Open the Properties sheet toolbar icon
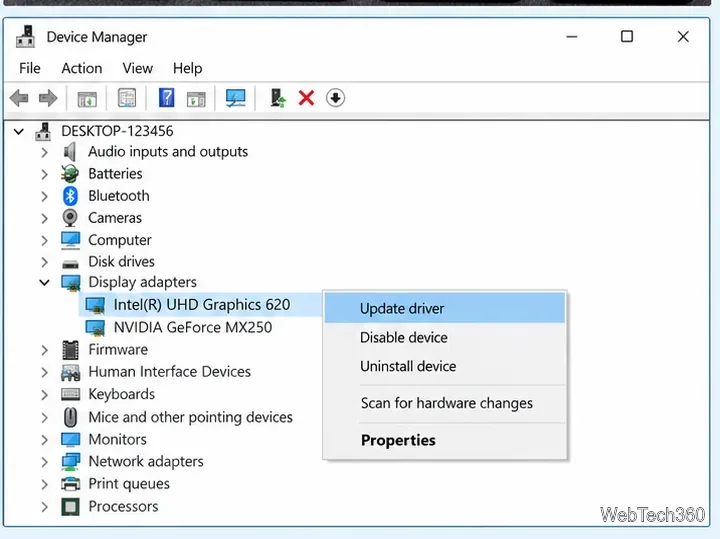The image size is (720, 539). (127, 98)
